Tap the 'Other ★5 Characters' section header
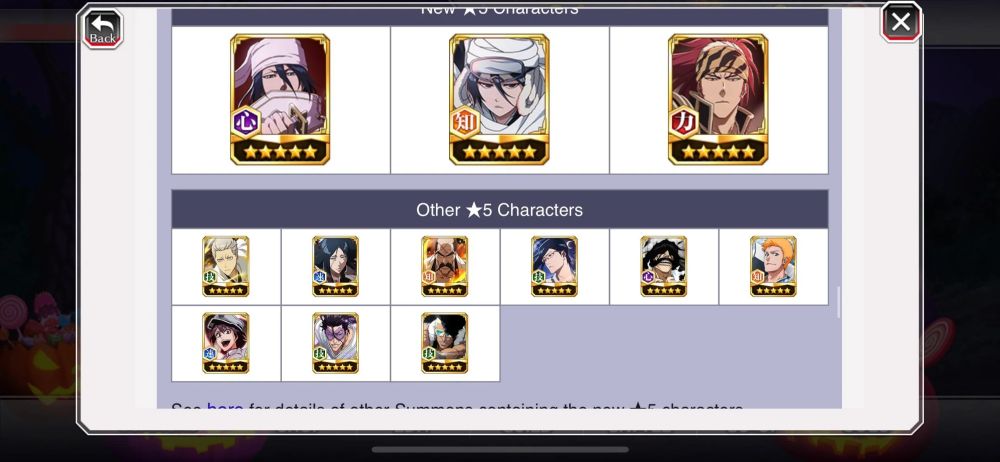This screenshot has width=1000, height=462. [499, 209]
